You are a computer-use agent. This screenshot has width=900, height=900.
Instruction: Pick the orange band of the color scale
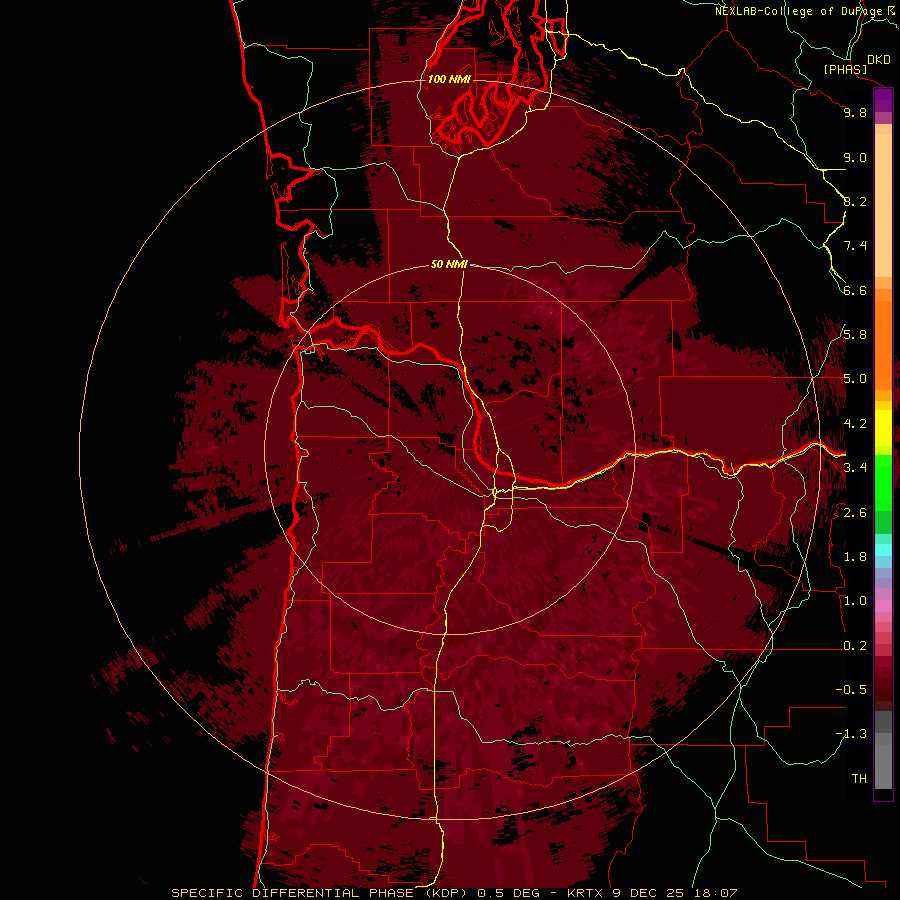(x=883, y=344)
